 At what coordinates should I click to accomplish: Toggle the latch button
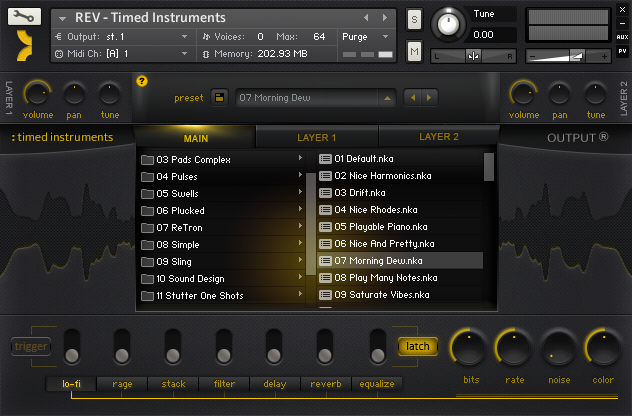[x=418, y=347]
